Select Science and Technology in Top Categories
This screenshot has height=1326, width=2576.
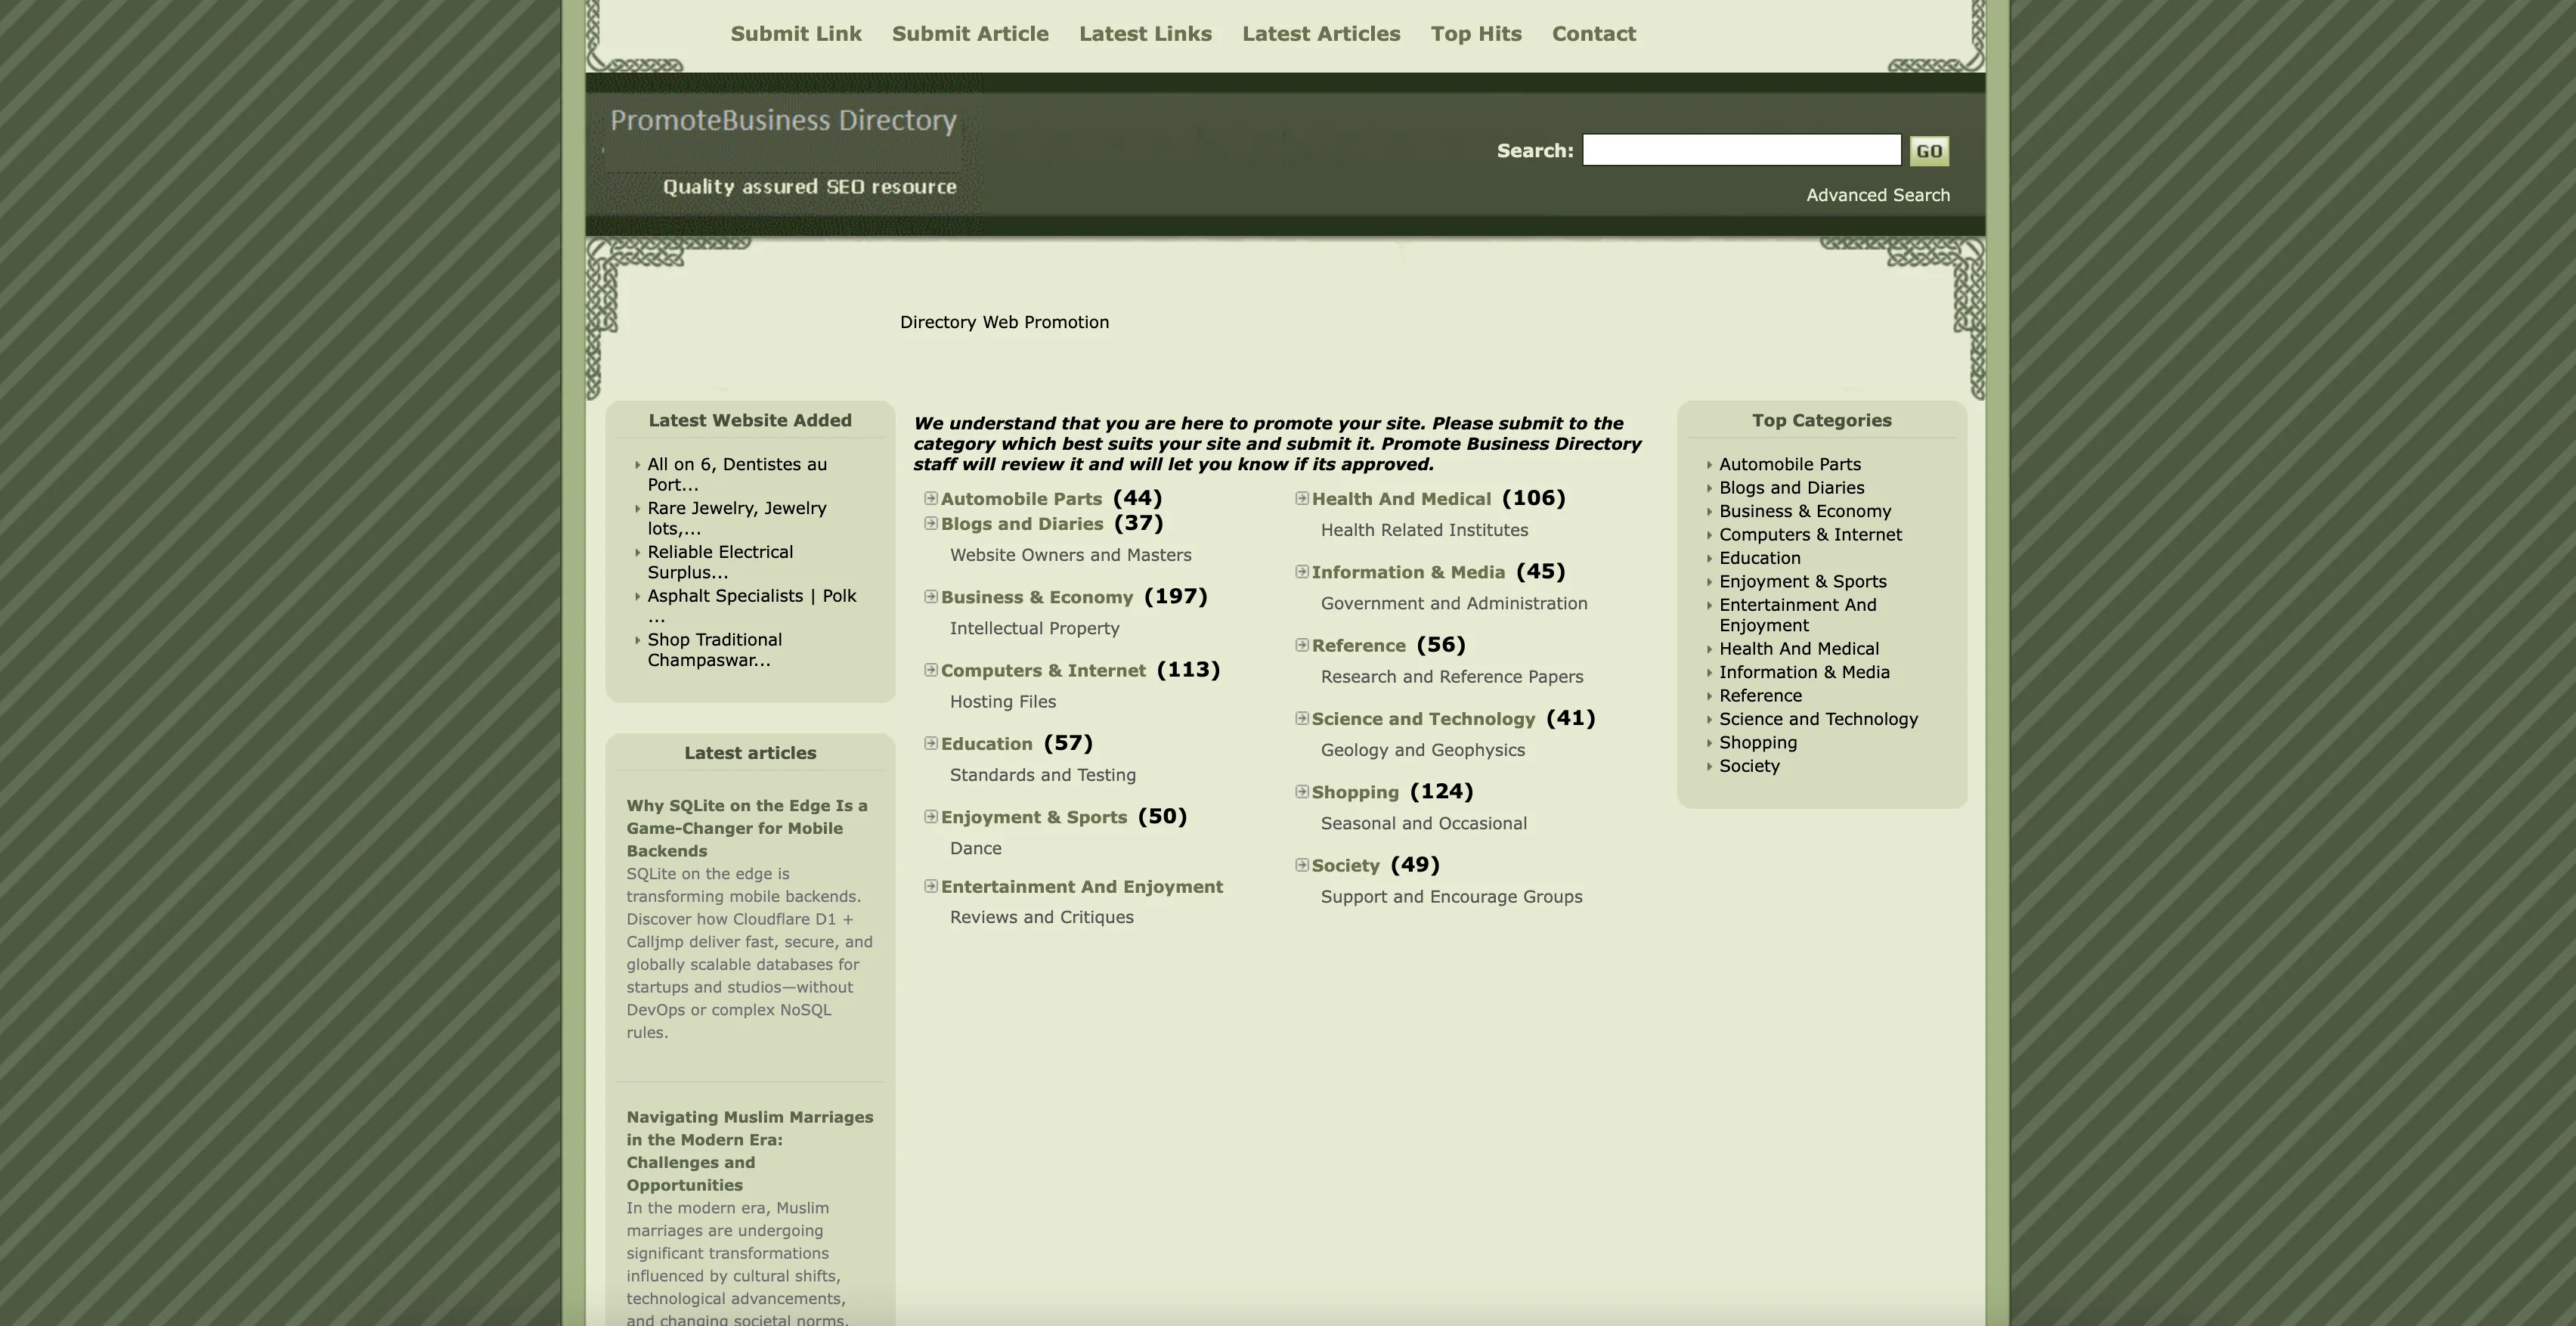(1818, 719)
